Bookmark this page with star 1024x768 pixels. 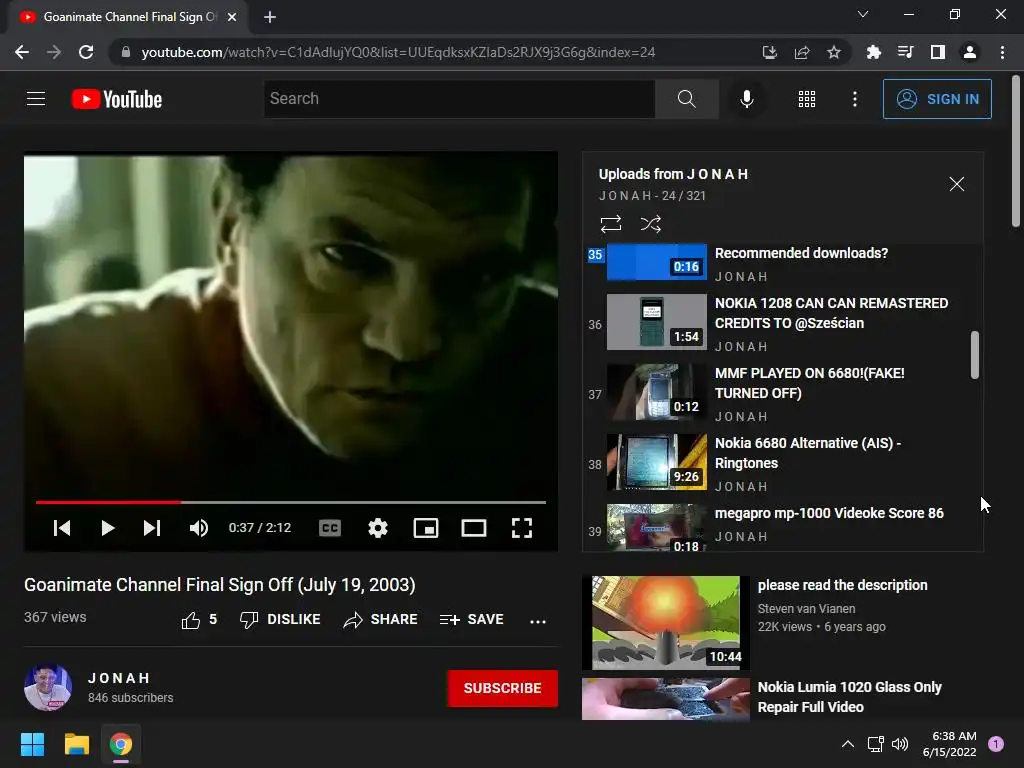[834, 52]
